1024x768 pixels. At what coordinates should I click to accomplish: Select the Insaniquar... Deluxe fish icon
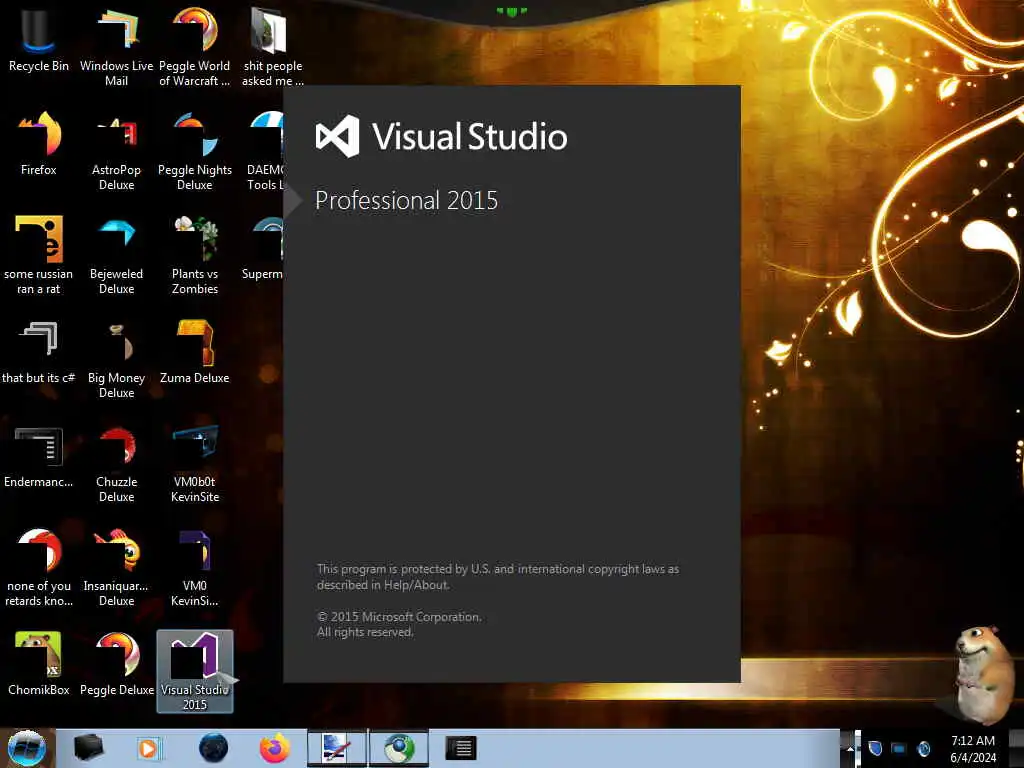click(116, 566)
